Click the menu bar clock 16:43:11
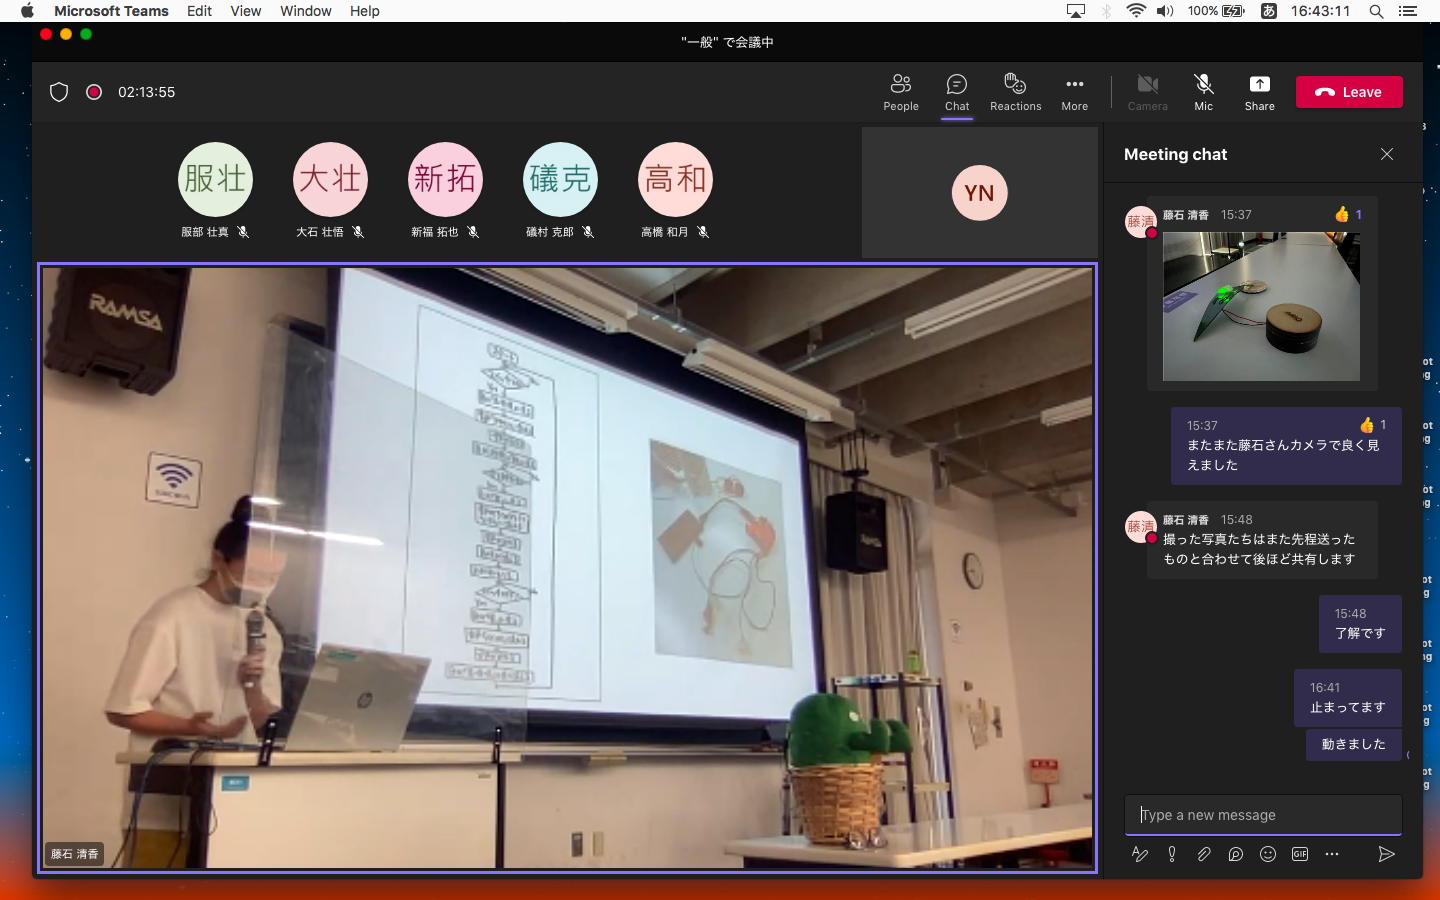Viewport: 1440px width, 900px height. [1320, 11]
